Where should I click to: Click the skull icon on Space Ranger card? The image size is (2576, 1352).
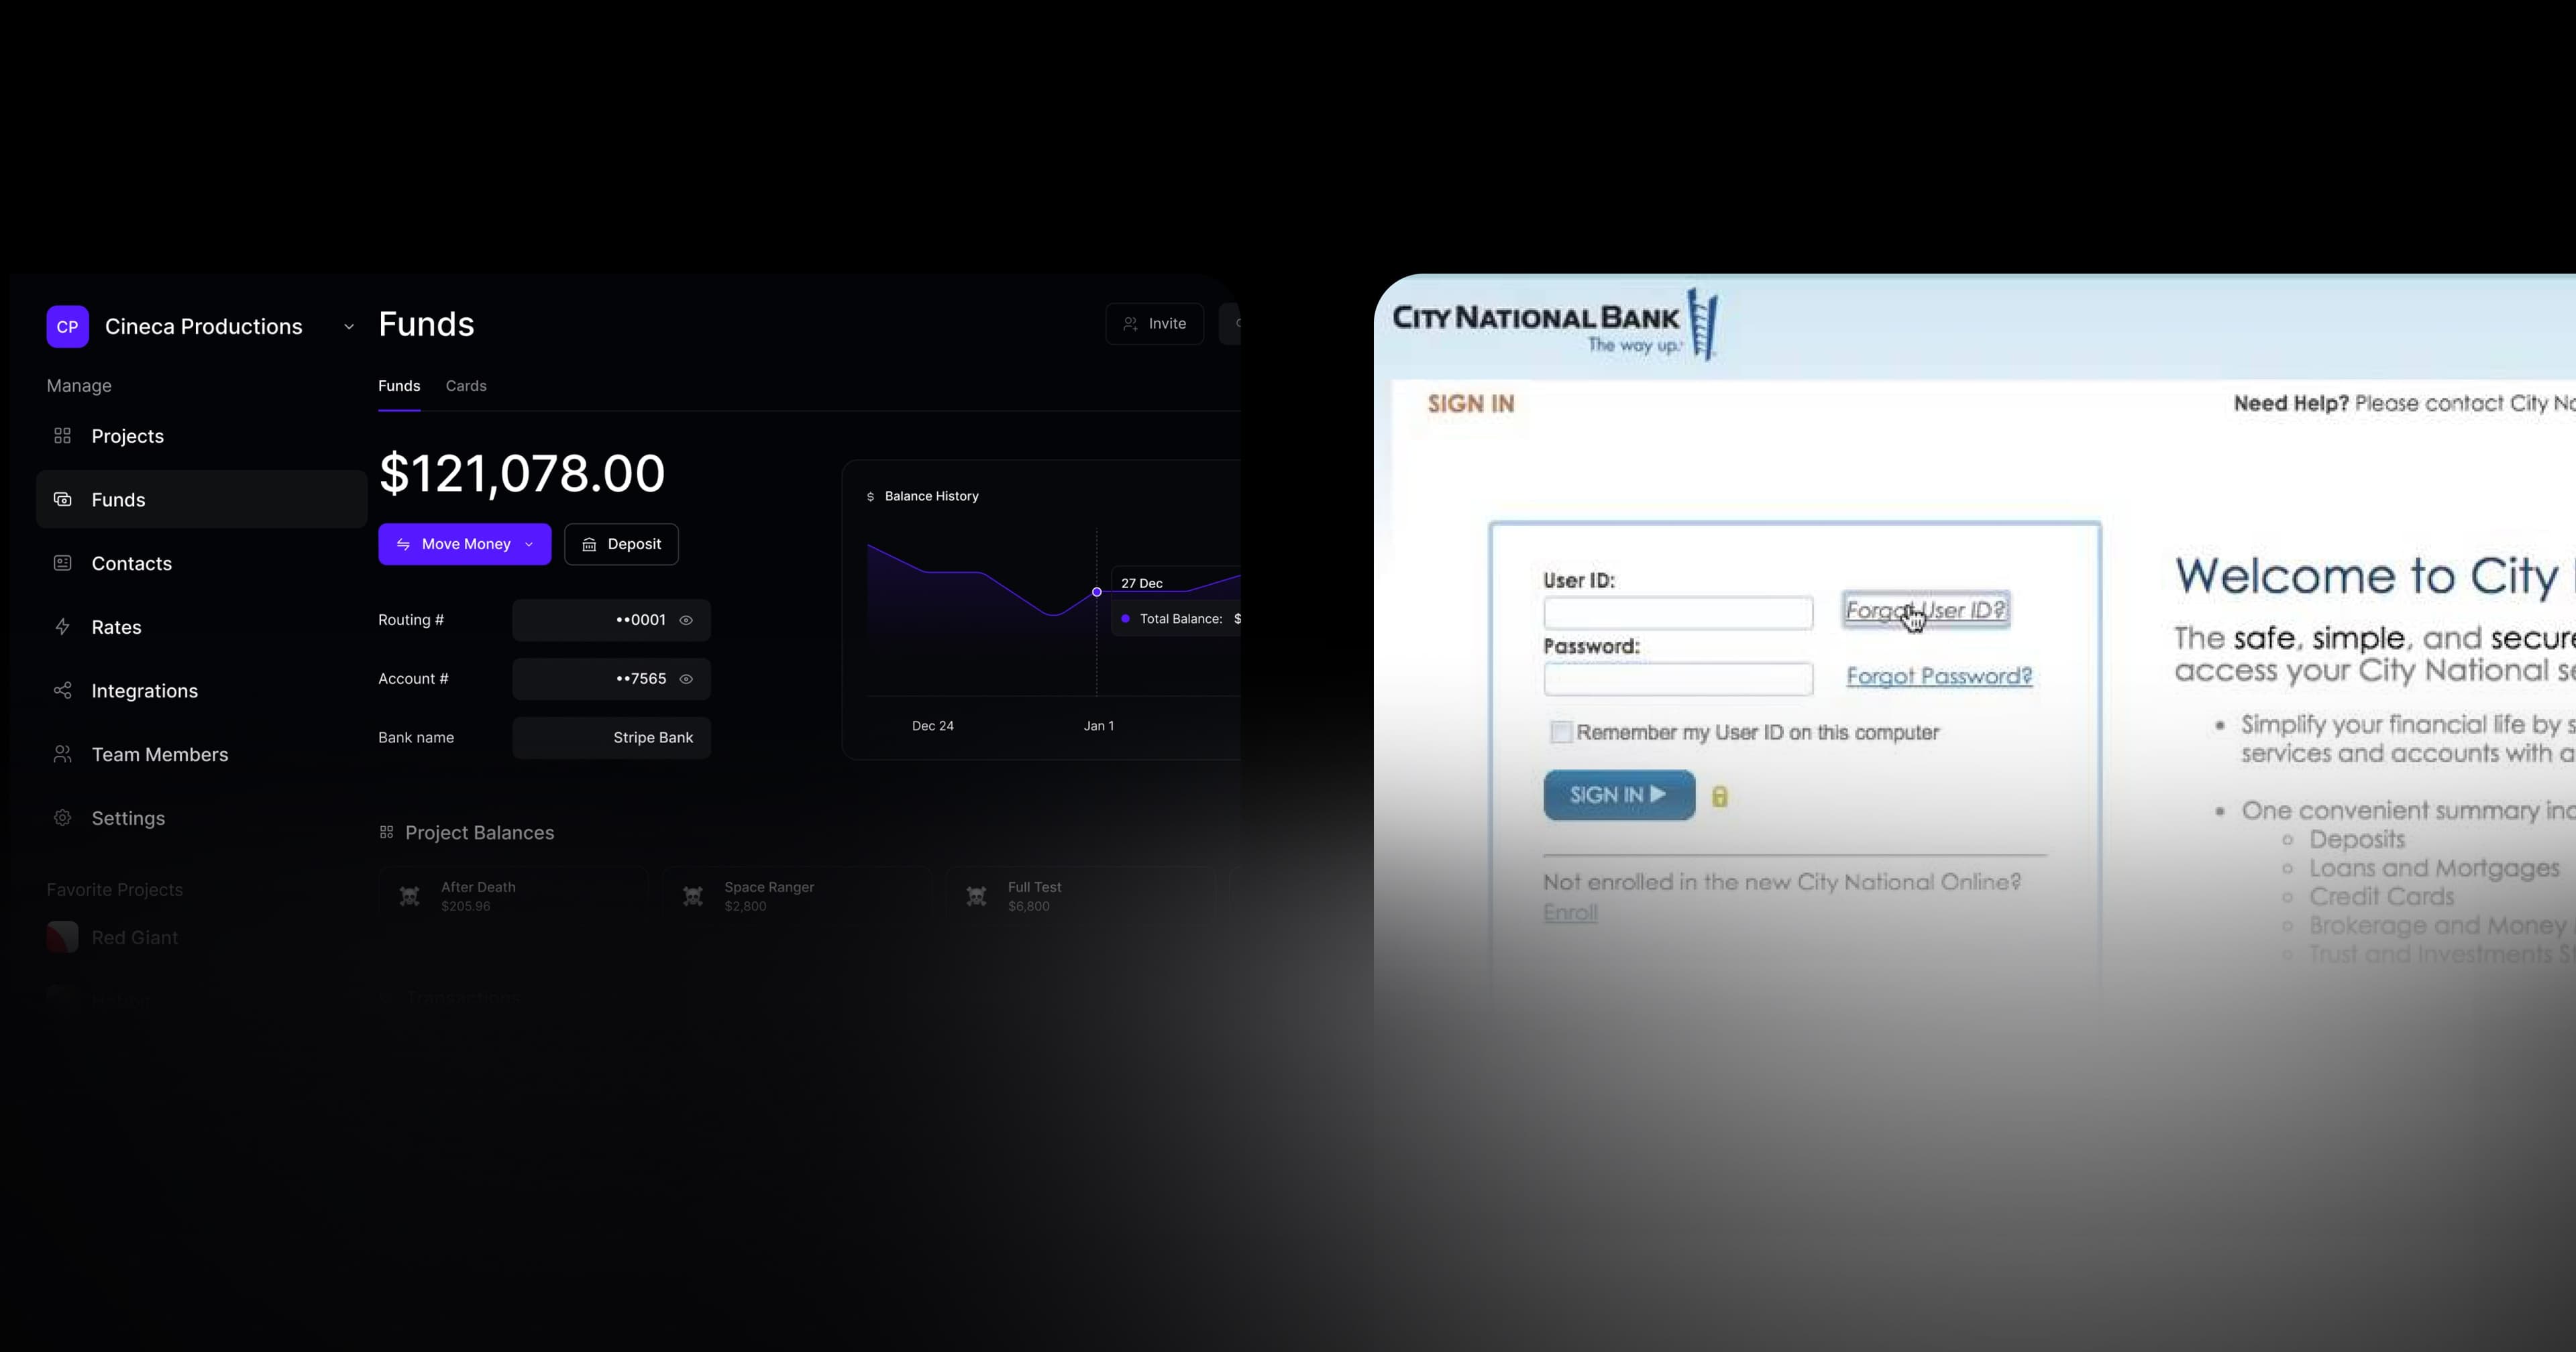click(693, 897)
